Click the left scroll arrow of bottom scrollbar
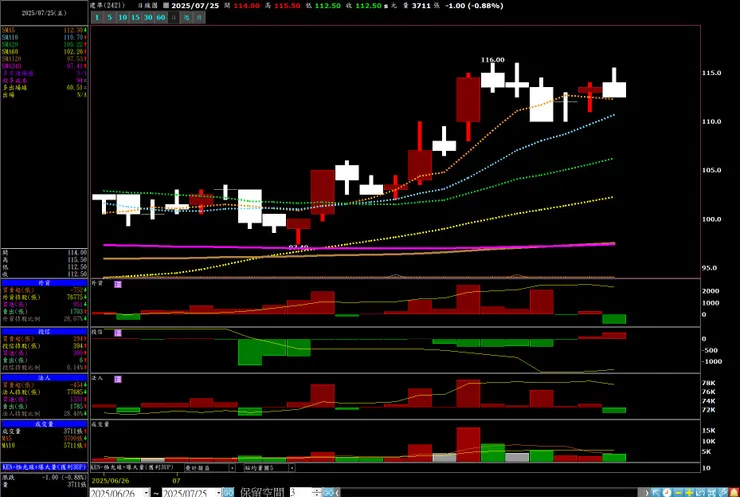 pos(337,492)
